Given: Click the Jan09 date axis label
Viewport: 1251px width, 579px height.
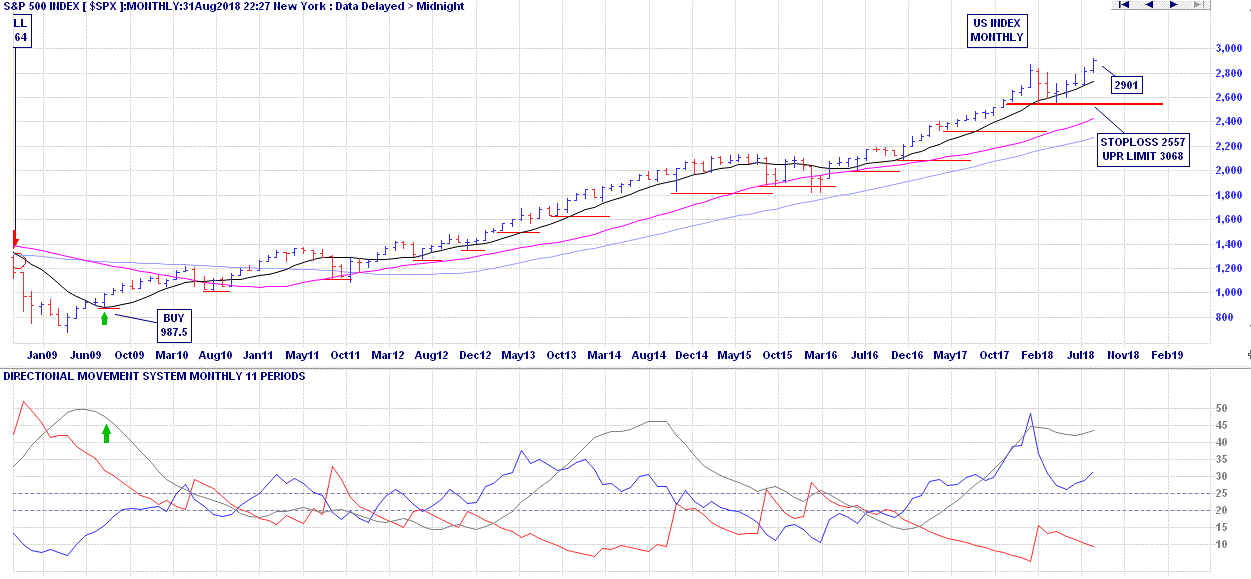Looking at the screenshot, I should click(x=42, y=355).
